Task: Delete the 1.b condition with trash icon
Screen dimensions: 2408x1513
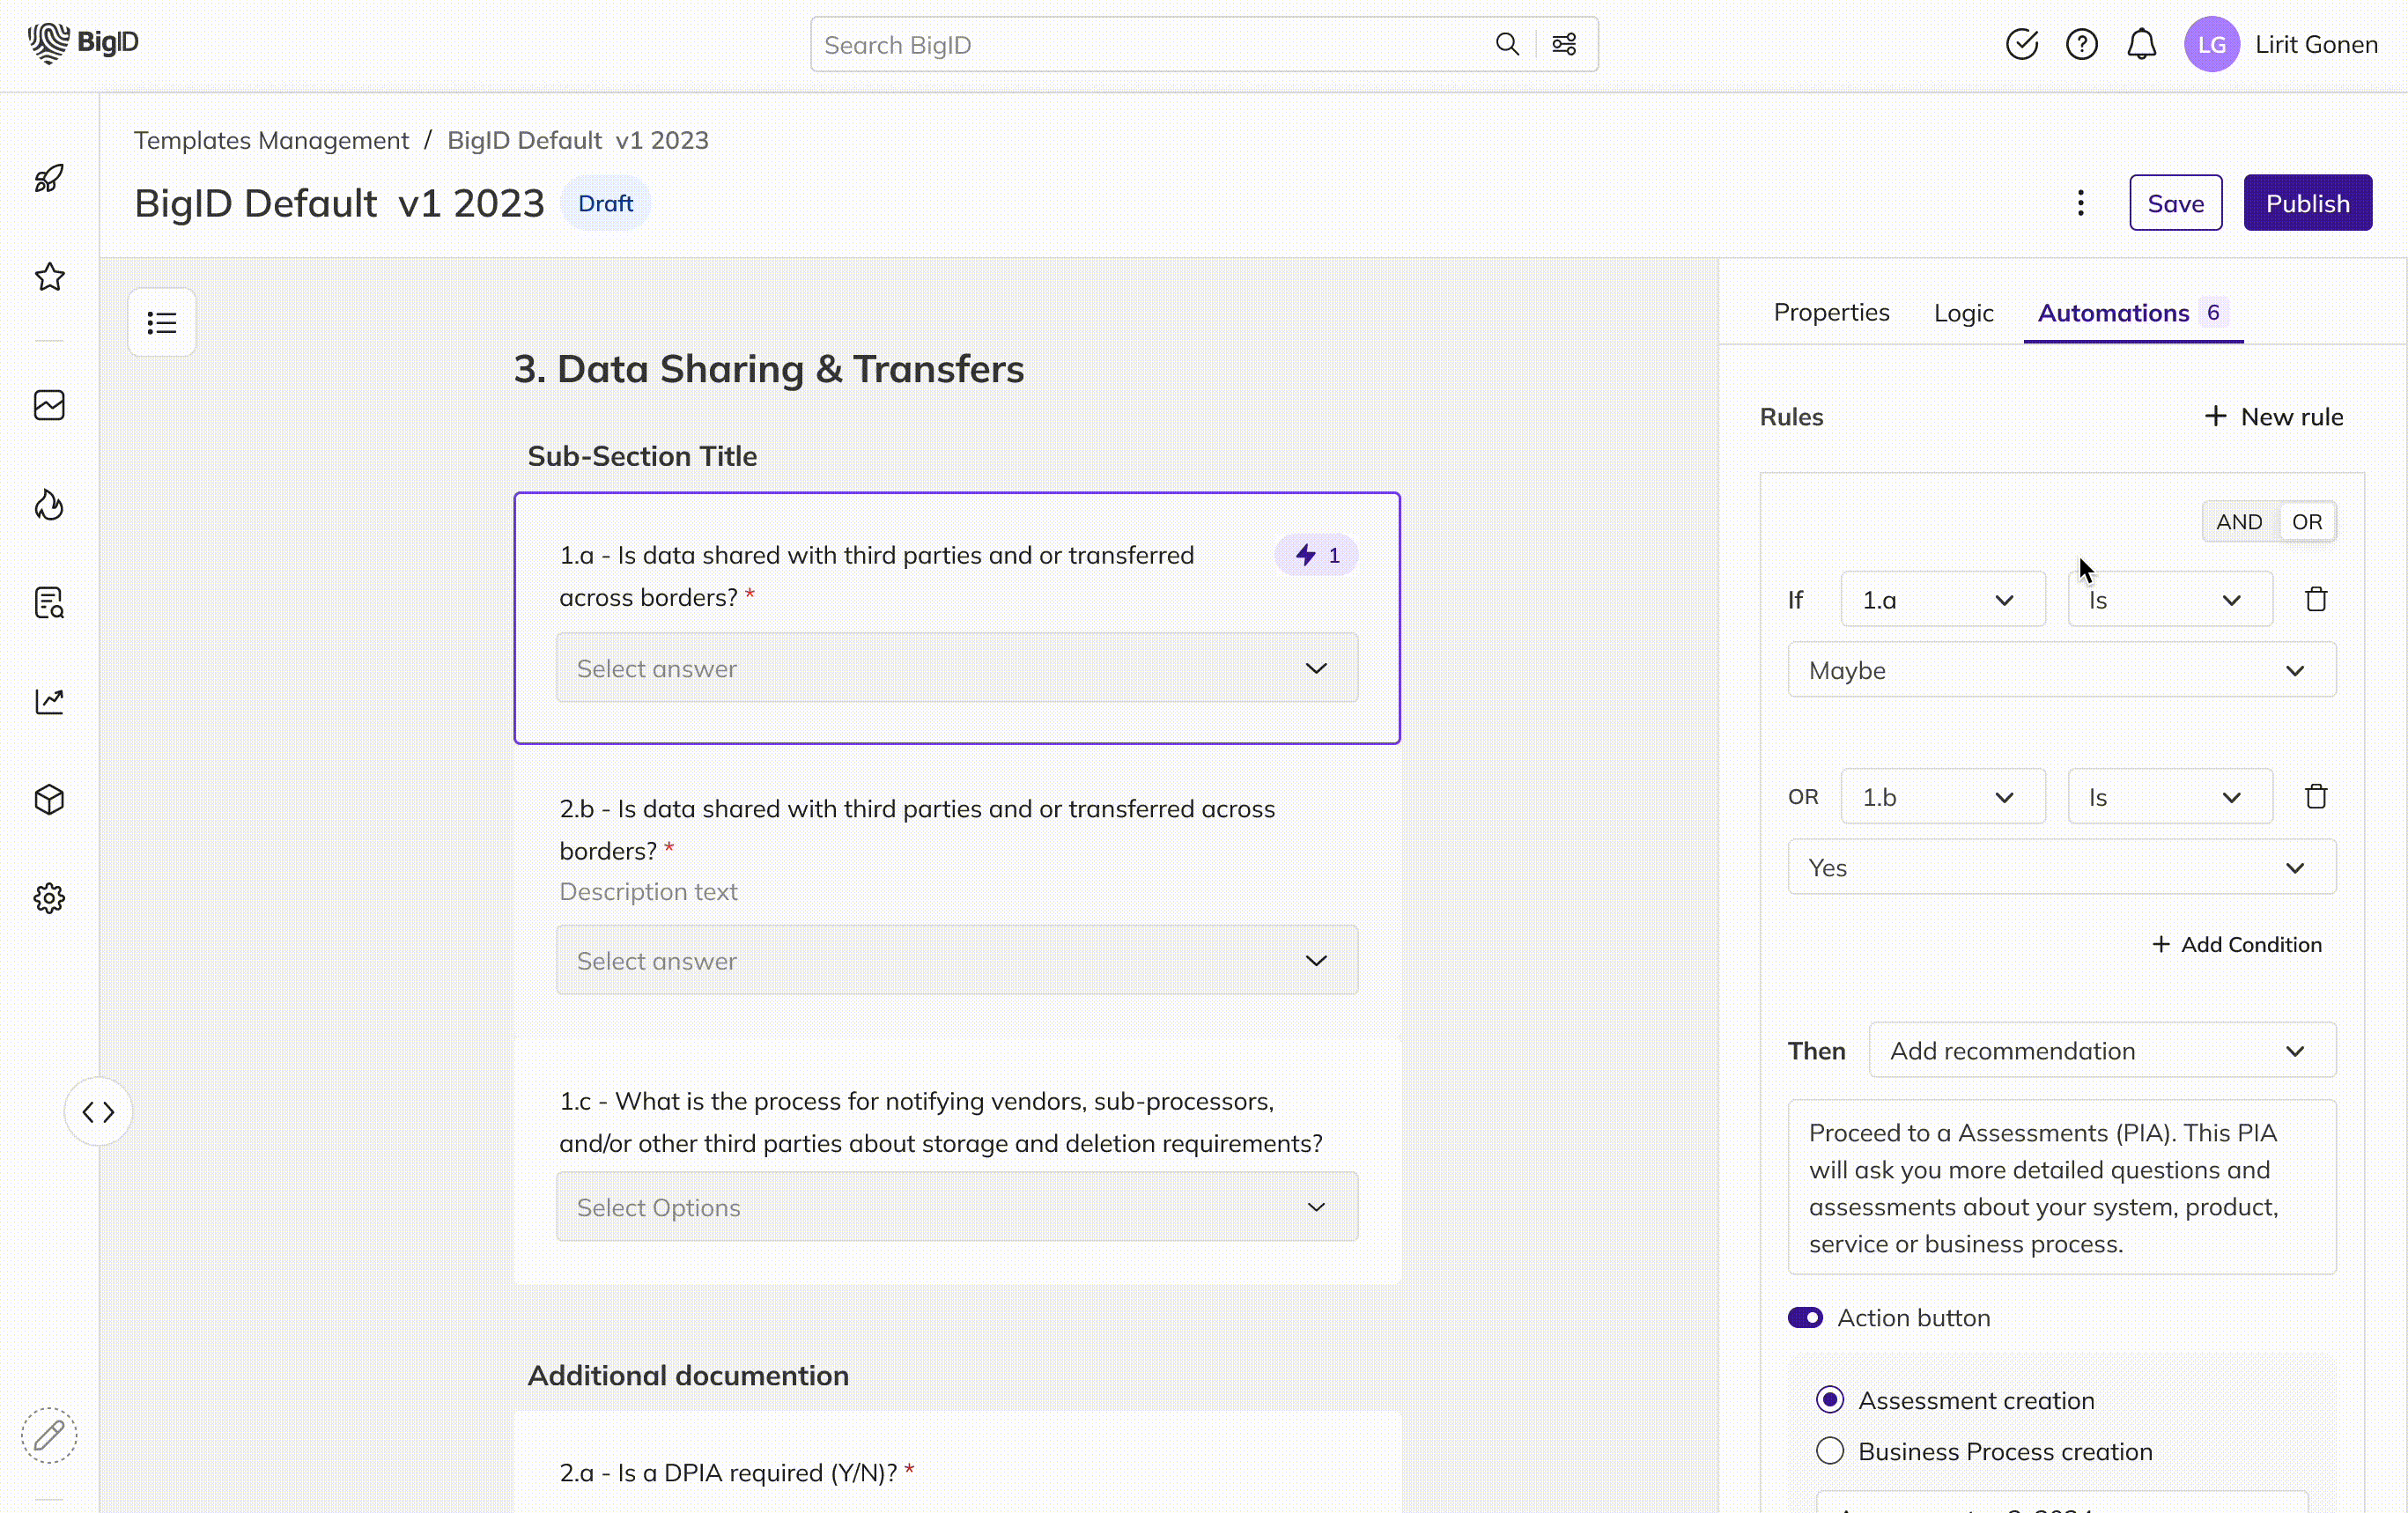Action: (x=2316, y=797)
